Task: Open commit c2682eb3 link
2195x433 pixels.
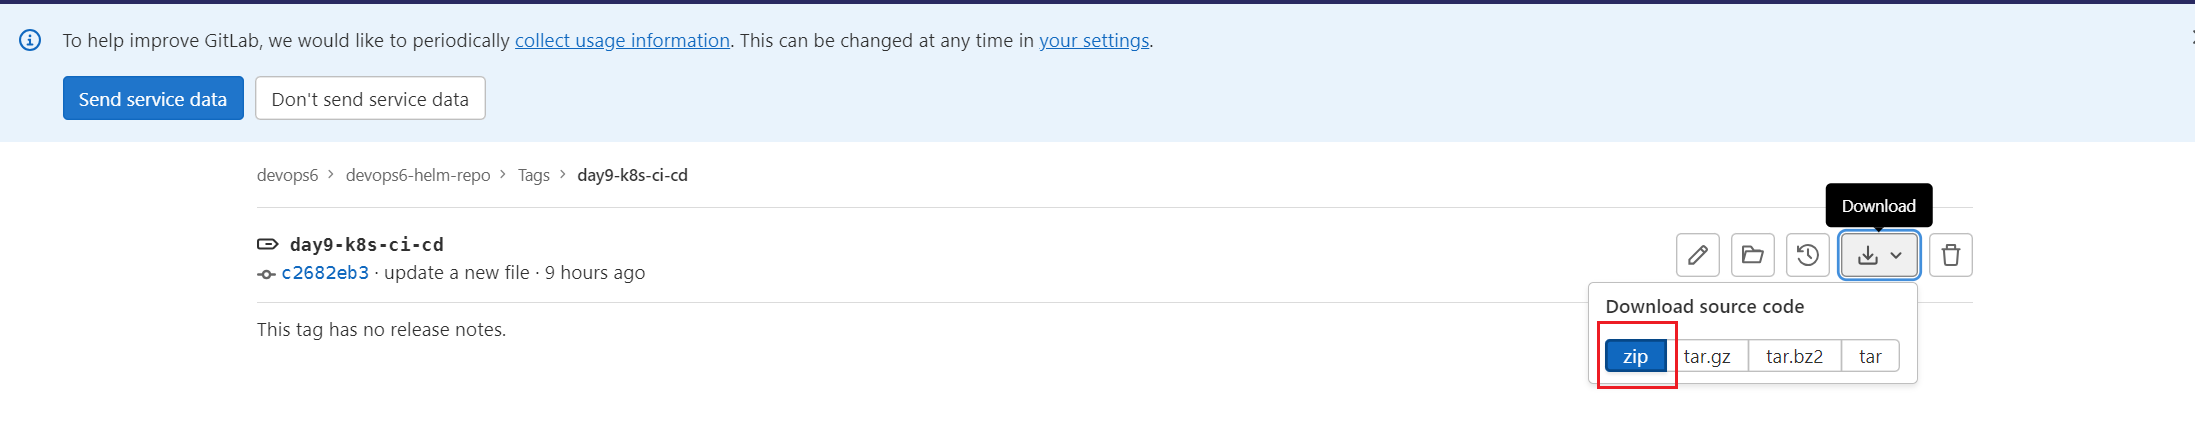Action: point(325,273)
